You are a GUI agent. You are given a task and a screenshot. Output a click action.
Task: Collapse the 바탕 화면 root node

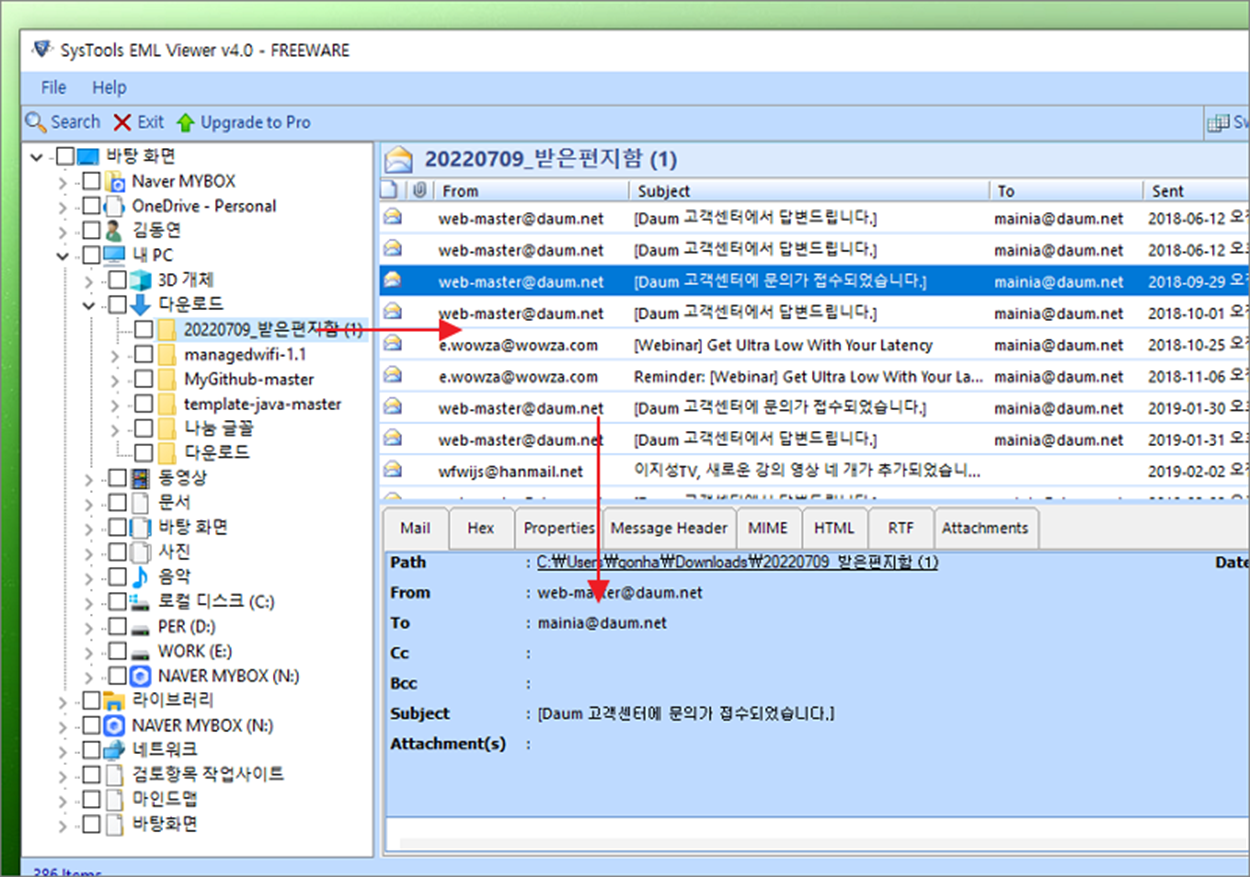(x=37, y=156)
